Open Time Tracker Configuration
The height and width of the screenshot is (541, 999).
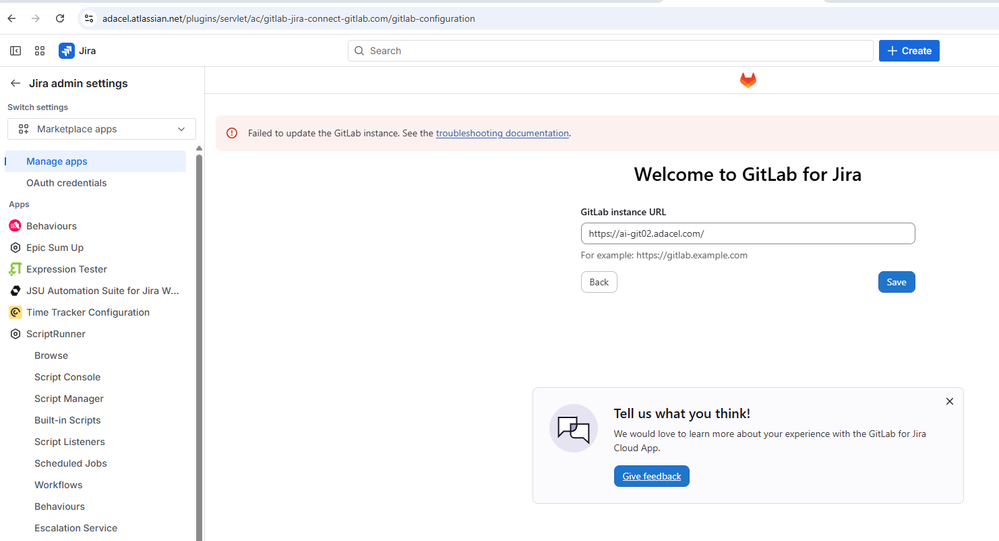88,312
